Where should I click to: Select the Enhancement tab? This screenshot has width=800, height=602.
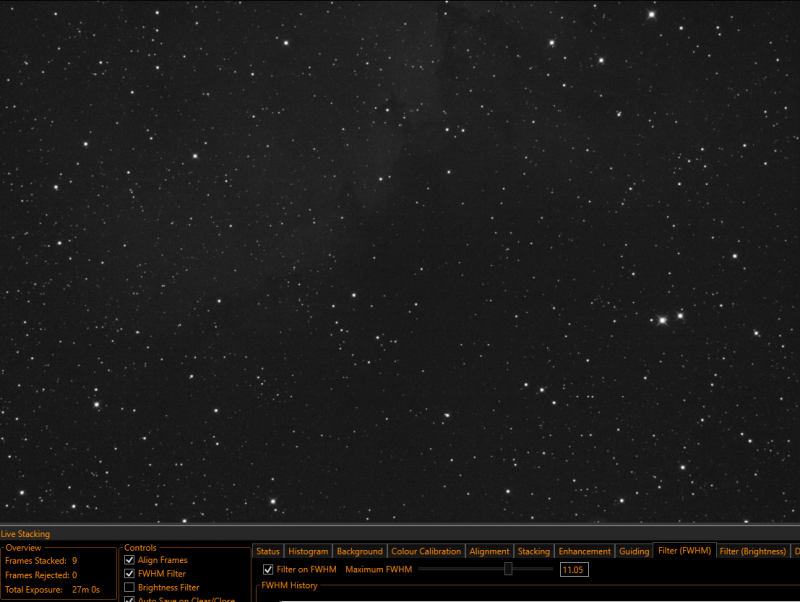coord(585,551)
